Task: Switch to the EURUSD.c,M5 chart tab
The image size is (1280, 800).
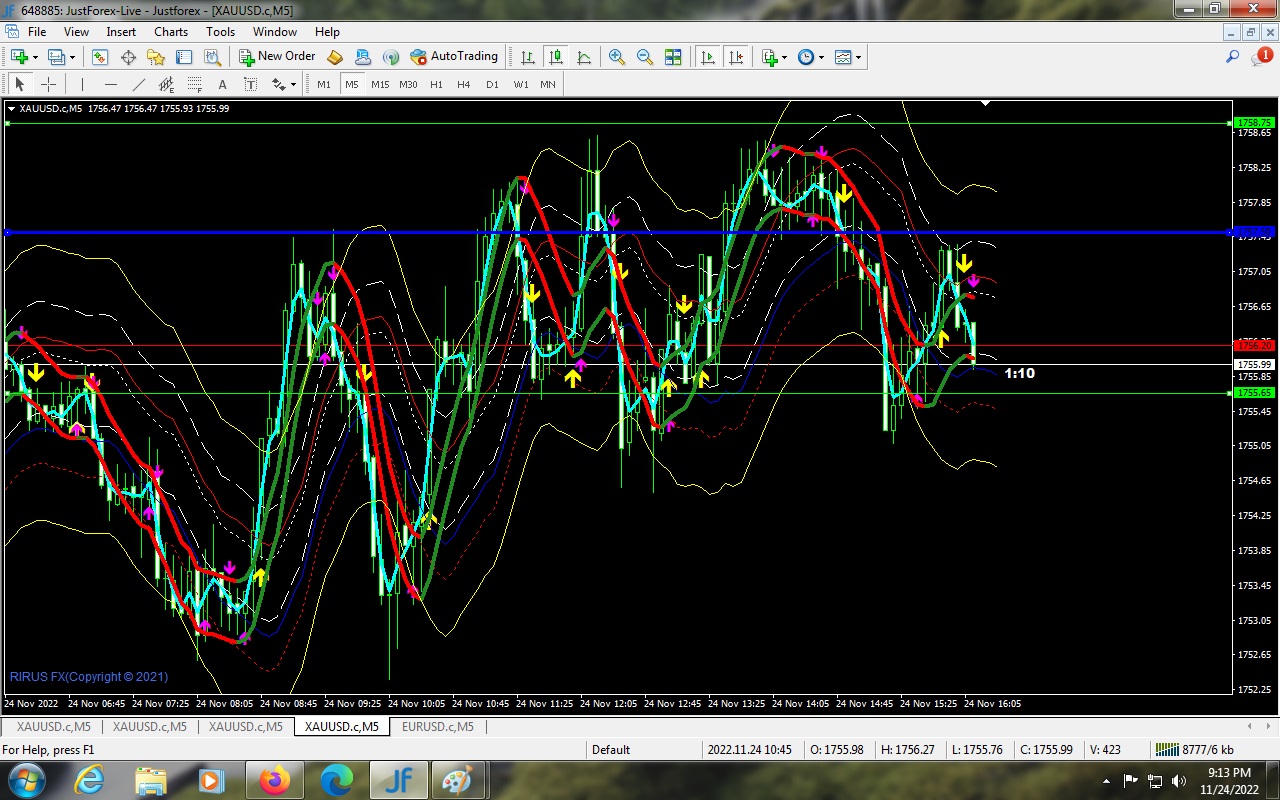Action: (437, 727)
